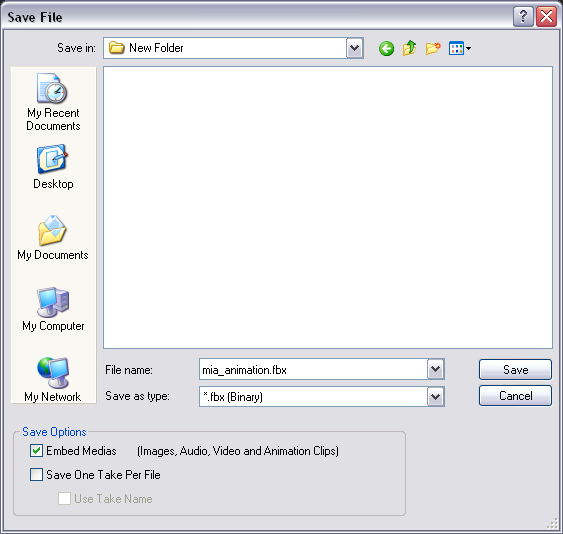Viewport: 563px width, 534px height.
Task: Click the Help question mark button
Action: [x=523, y=17]
